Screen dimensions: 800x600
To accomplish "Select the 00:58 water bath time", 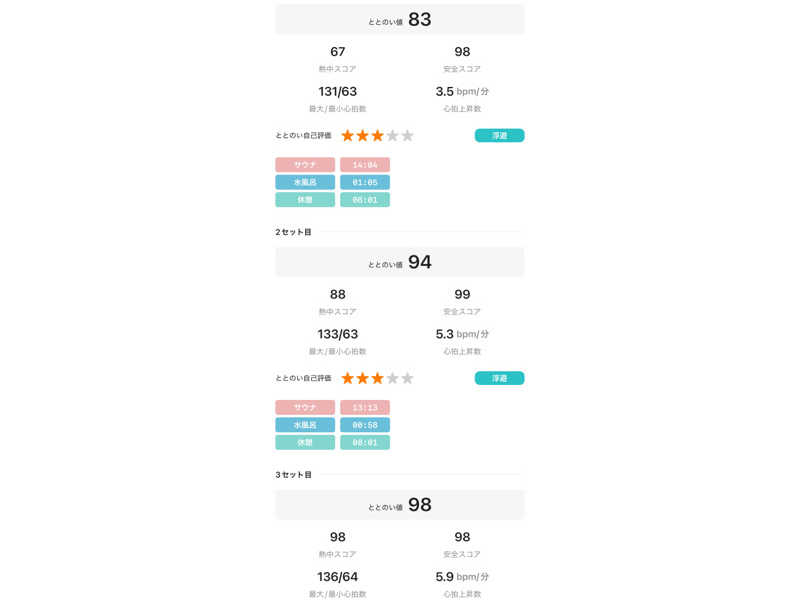I will click(x=365, y=425).
